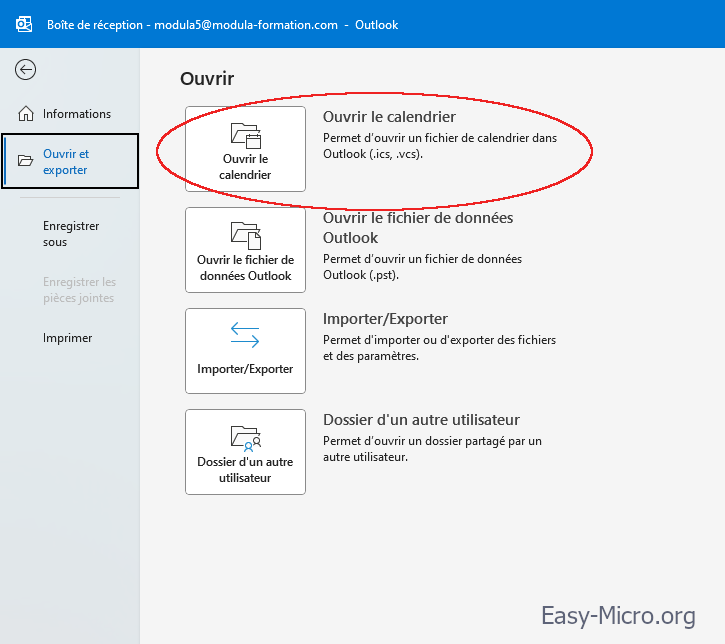Image resolution: width=725 pixels, height=644 pixels.
Task: Click the Boîte de réception window title
Action: point(222,25)
